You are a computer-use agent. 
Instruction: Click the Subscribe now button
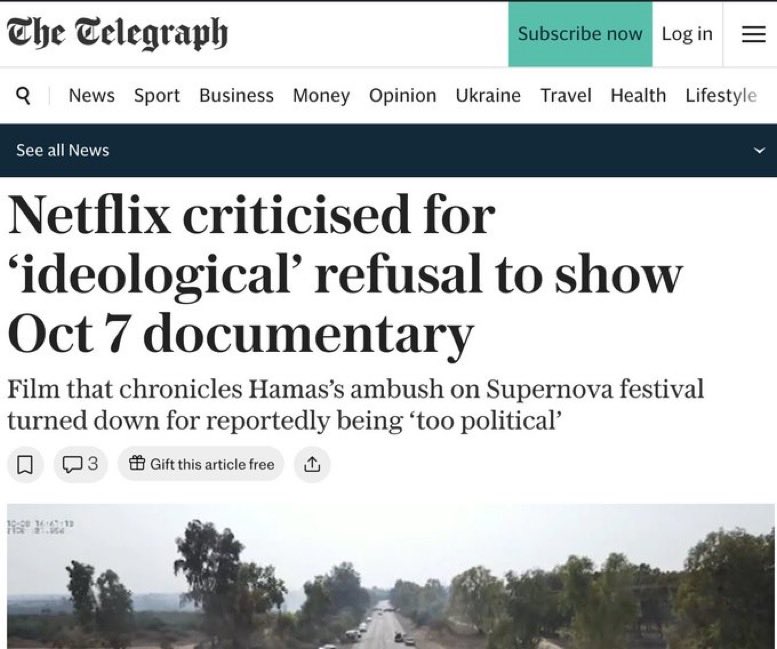(580, 34)
